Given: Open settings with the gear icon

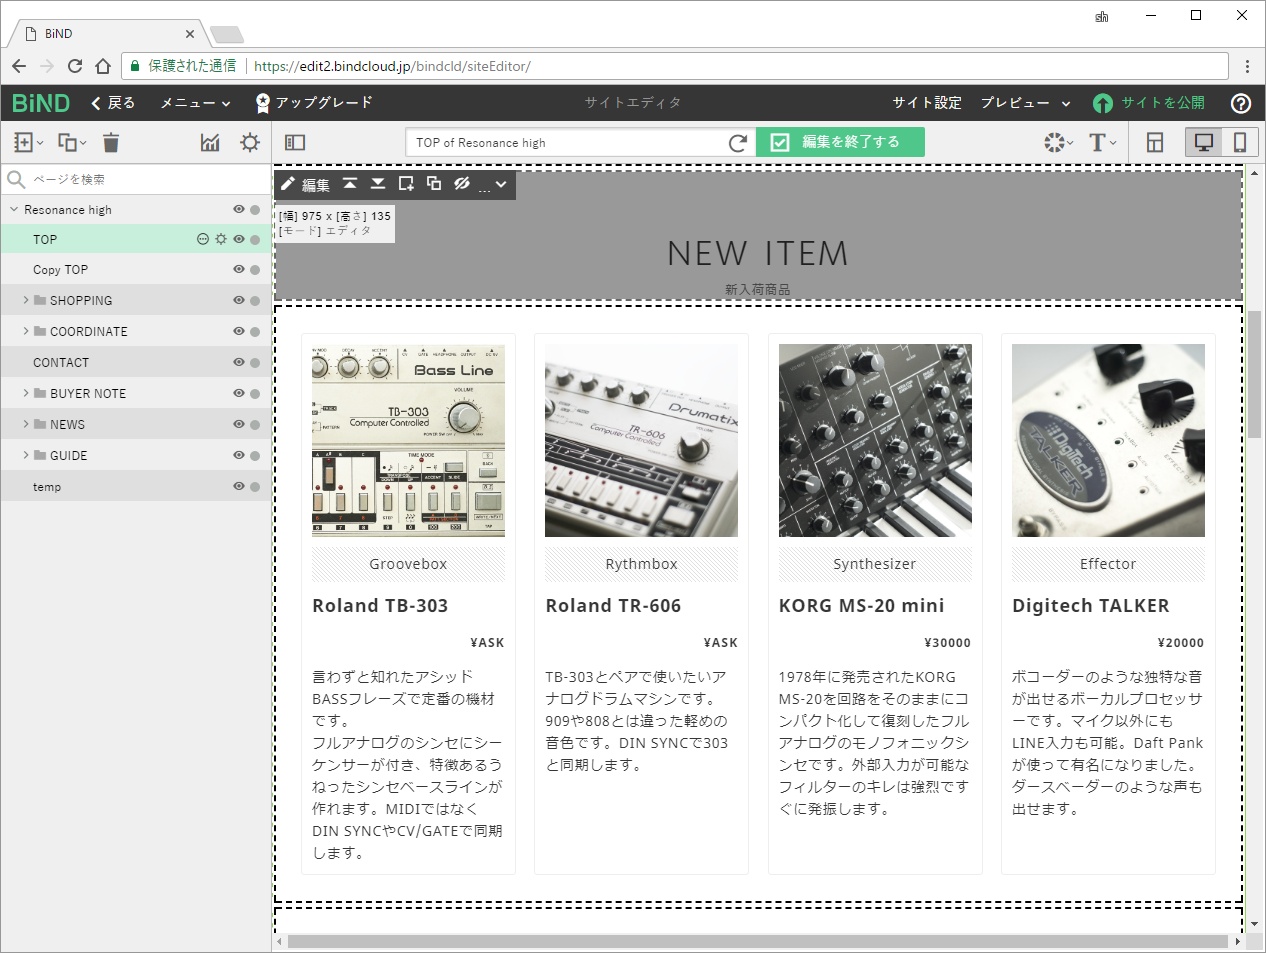Looking at the screenshot, I should pos(249,142).
